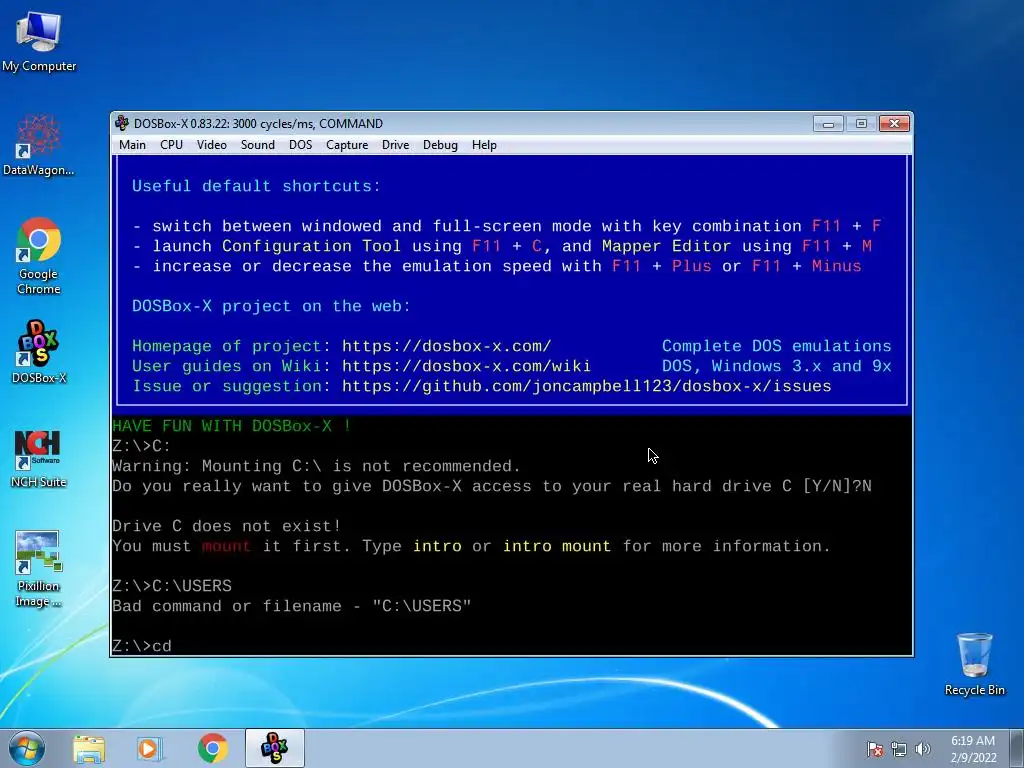Open the NCH Suite desktop shortcut
Screen dimensions: 1024x768
point(39,458)
